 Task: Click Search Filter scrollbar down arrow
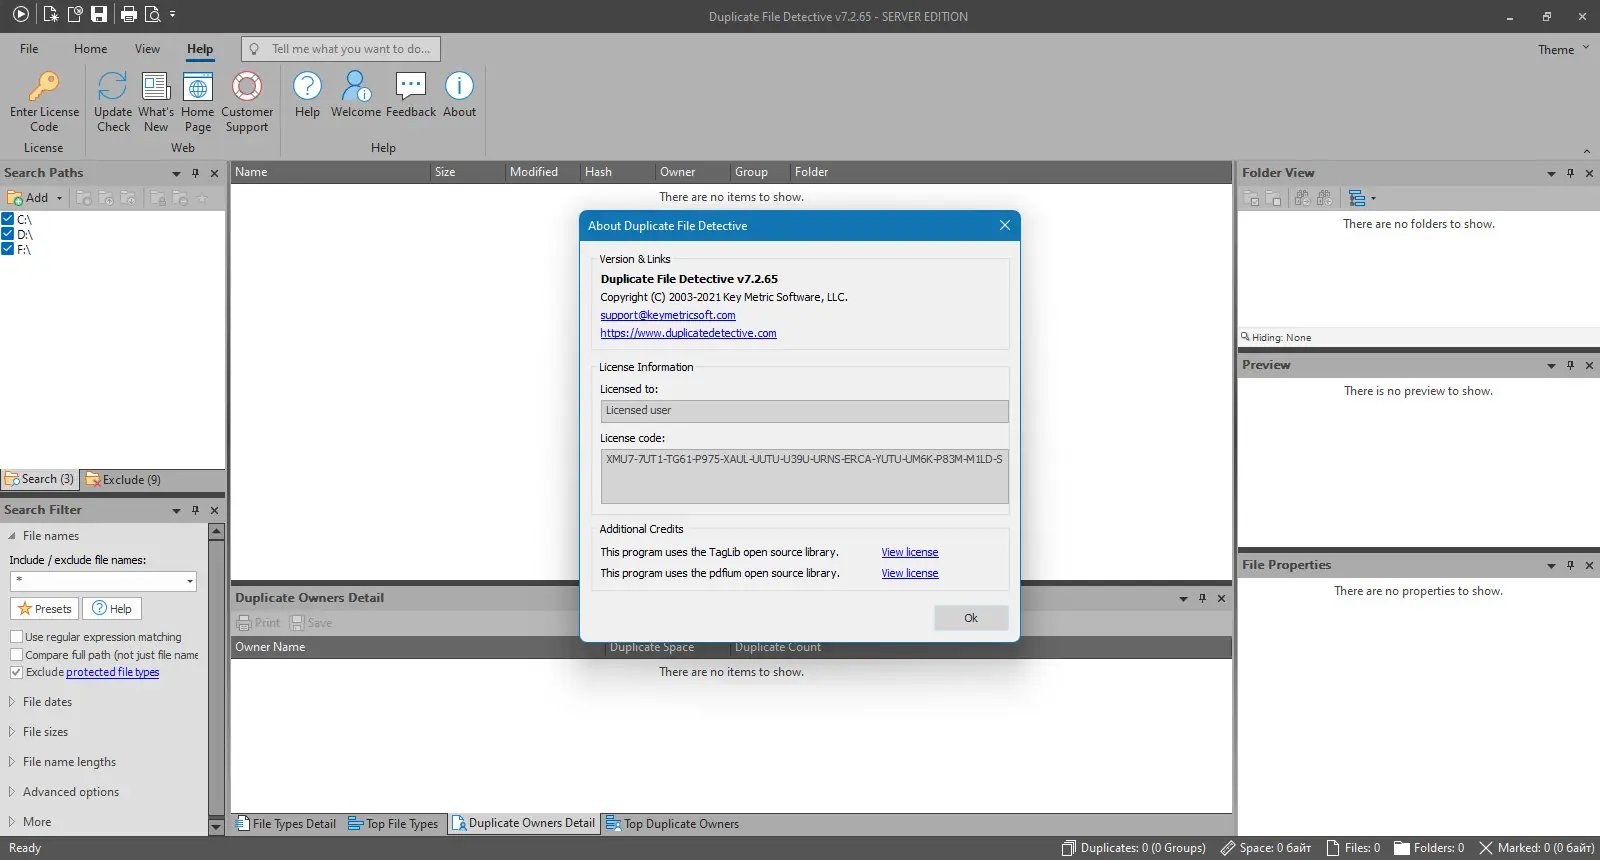(x=216, y=827)
